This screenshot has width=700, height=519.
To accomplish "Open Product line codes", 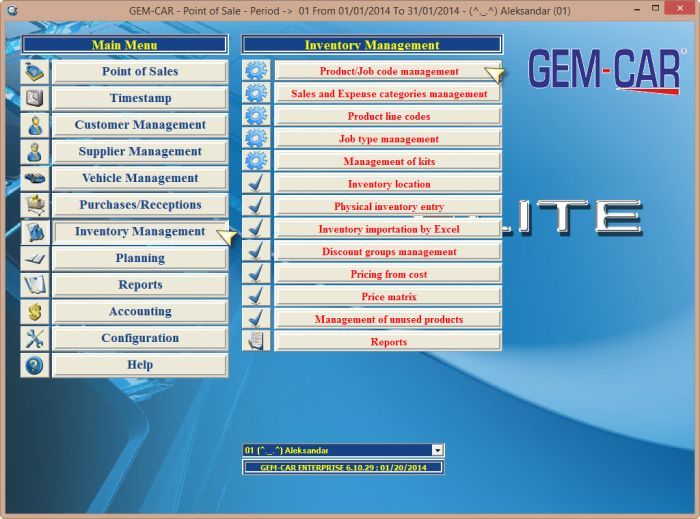I will coord(388,116).
